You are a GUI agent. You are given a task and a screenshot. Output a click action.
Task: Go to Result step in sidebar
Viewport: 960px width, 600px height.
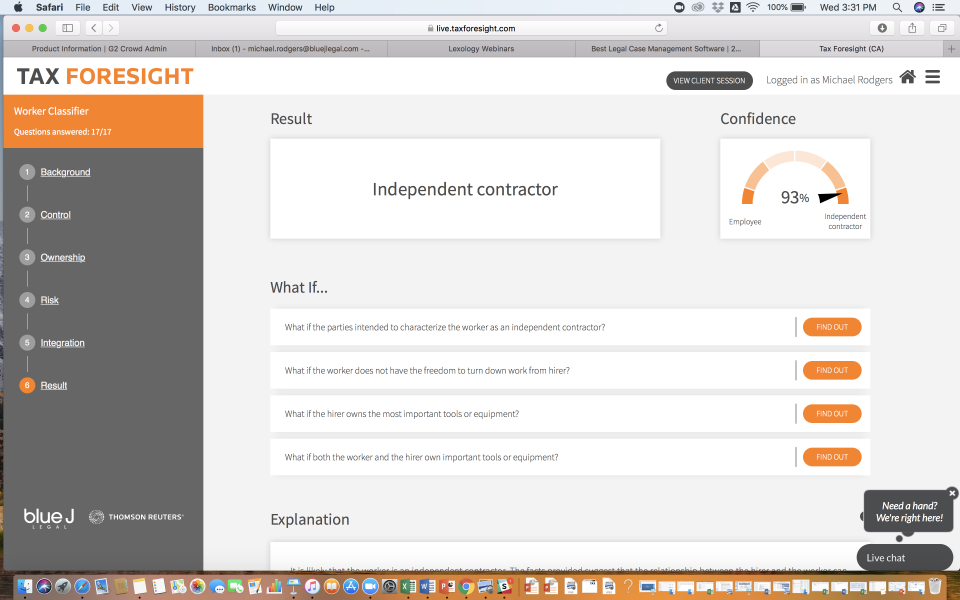click(x=54, y=385)
